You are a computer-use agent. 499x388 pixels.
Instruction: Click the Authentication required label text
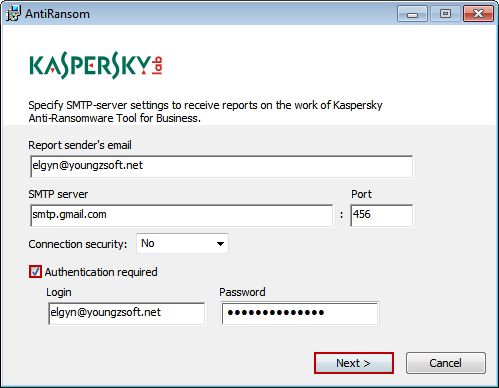tap(101, 272)
